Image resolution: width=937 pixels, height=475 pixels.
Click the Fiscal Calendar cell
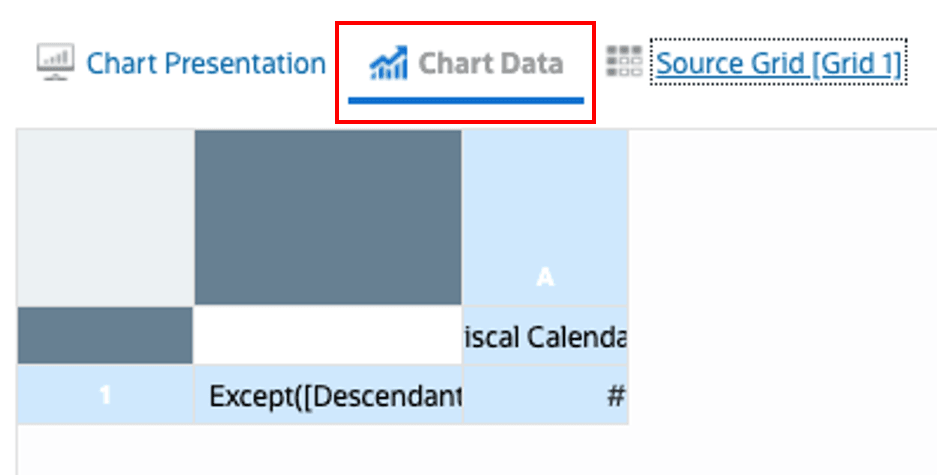point(545,336)
